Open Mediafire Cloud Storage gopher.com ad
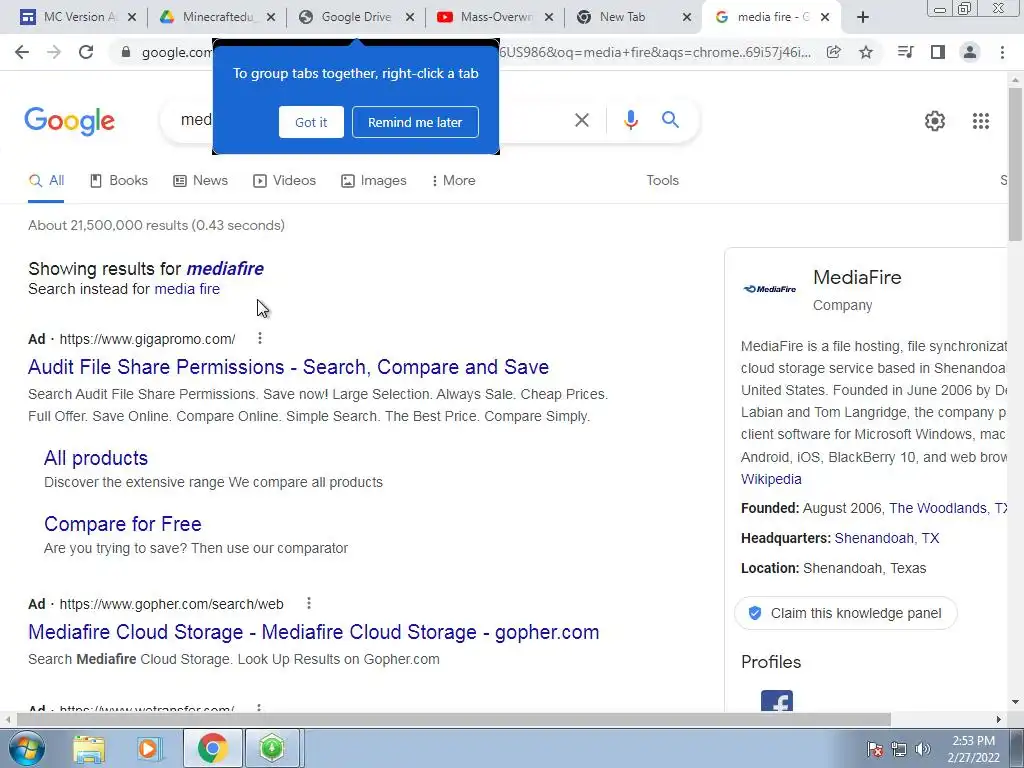The width and height of the screenshot is (1024, 768). tap(313, 632)
